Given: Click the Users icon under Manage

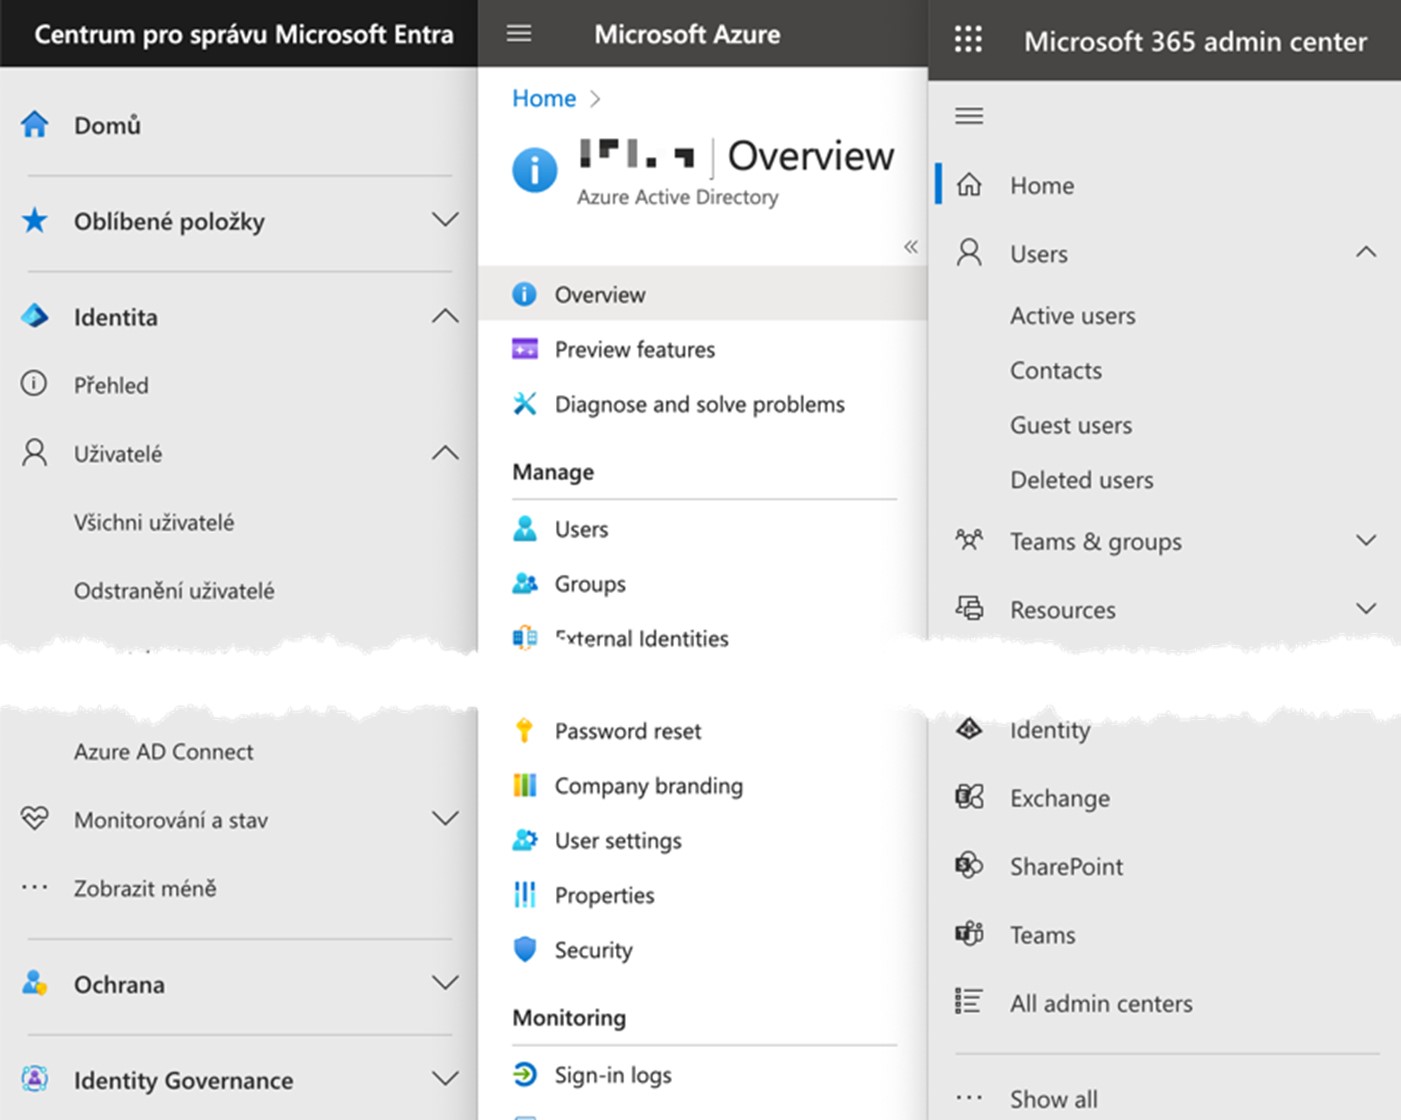Looking at the screenshot, I should click(x=525, y=528).
